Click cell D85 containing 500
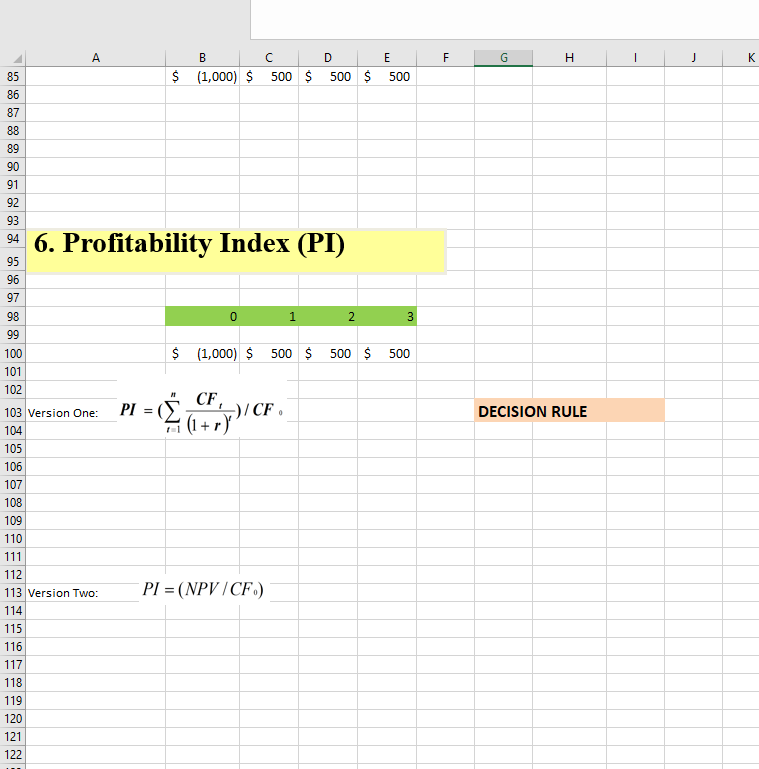Viewport: 759px width, 769px height. (x=328, y=77)
